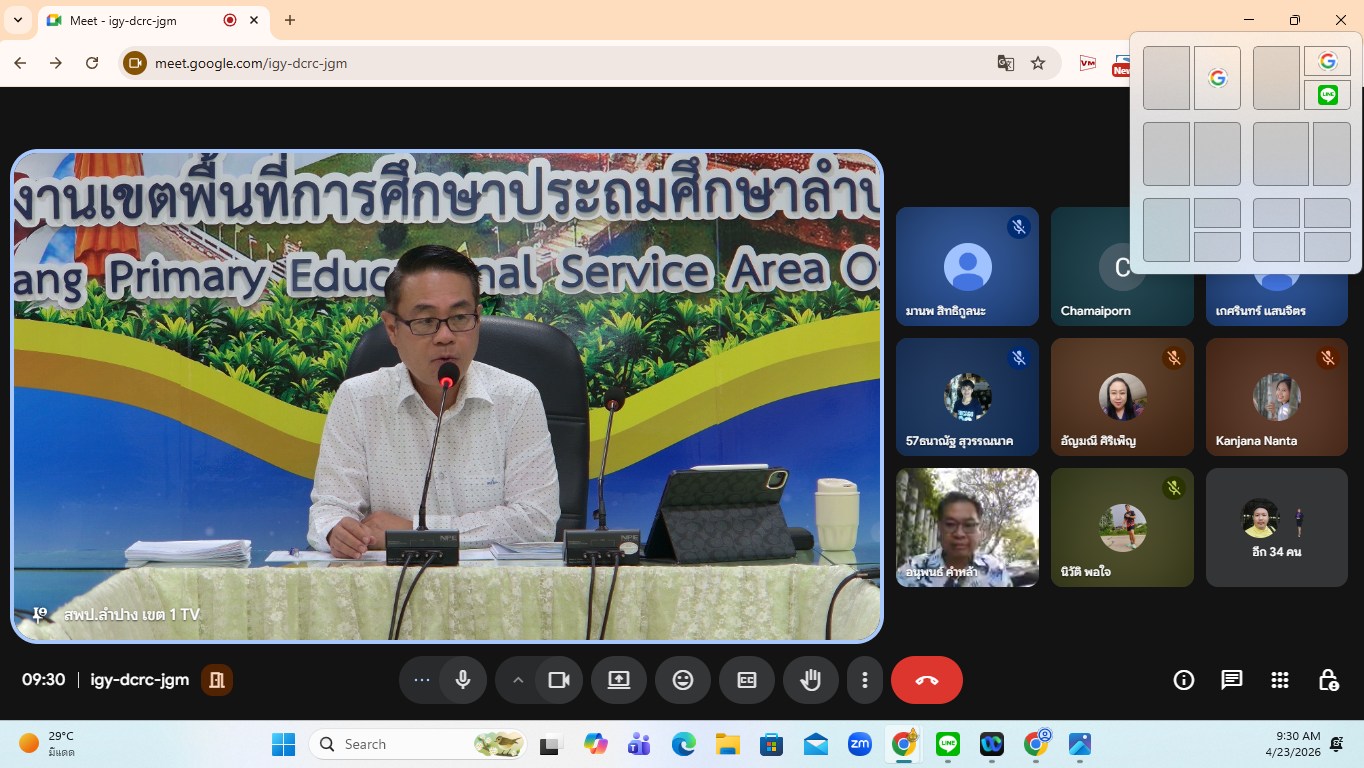Image resolution: width=1364 pixels, height=768 pixels.
Task: Open the Activities grid panel
Action: click(x=1279, y=680)
